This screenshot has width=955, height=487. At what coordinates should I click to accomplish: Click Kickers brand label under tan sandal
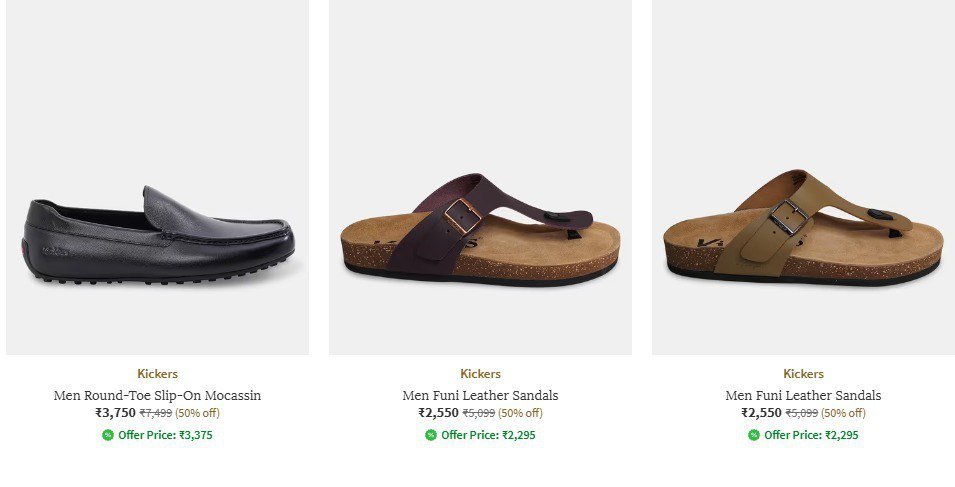point(803,374)
